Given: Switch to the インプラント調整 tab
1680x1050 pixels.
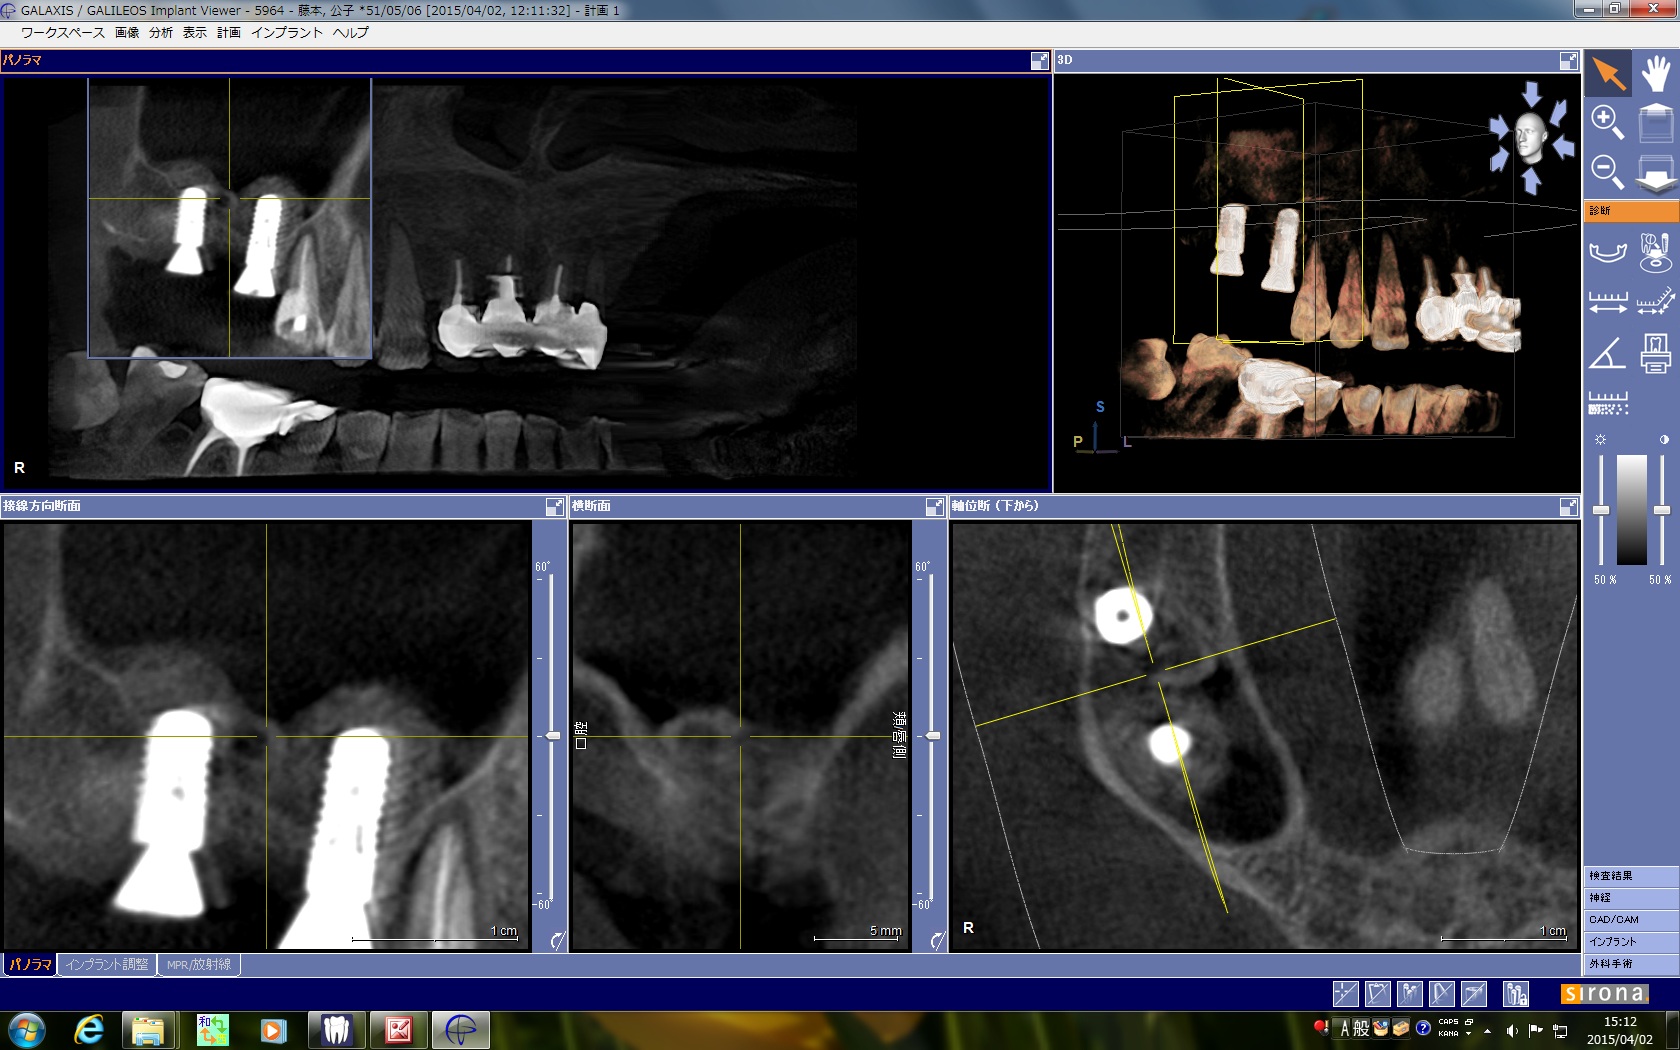Looking at the screenshot, I should pyautogui.click(x=107, y=965).
